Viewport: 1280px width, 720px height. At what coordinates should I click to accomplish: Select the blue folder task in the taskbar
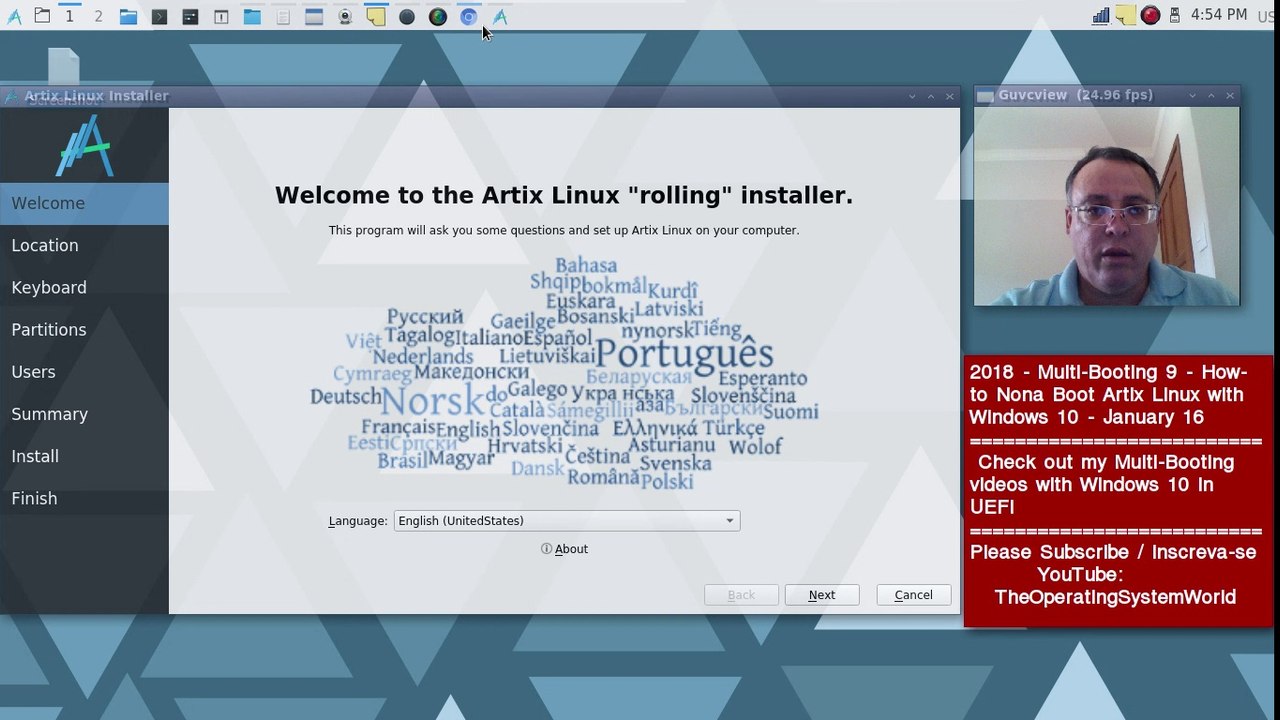point(252,16)
